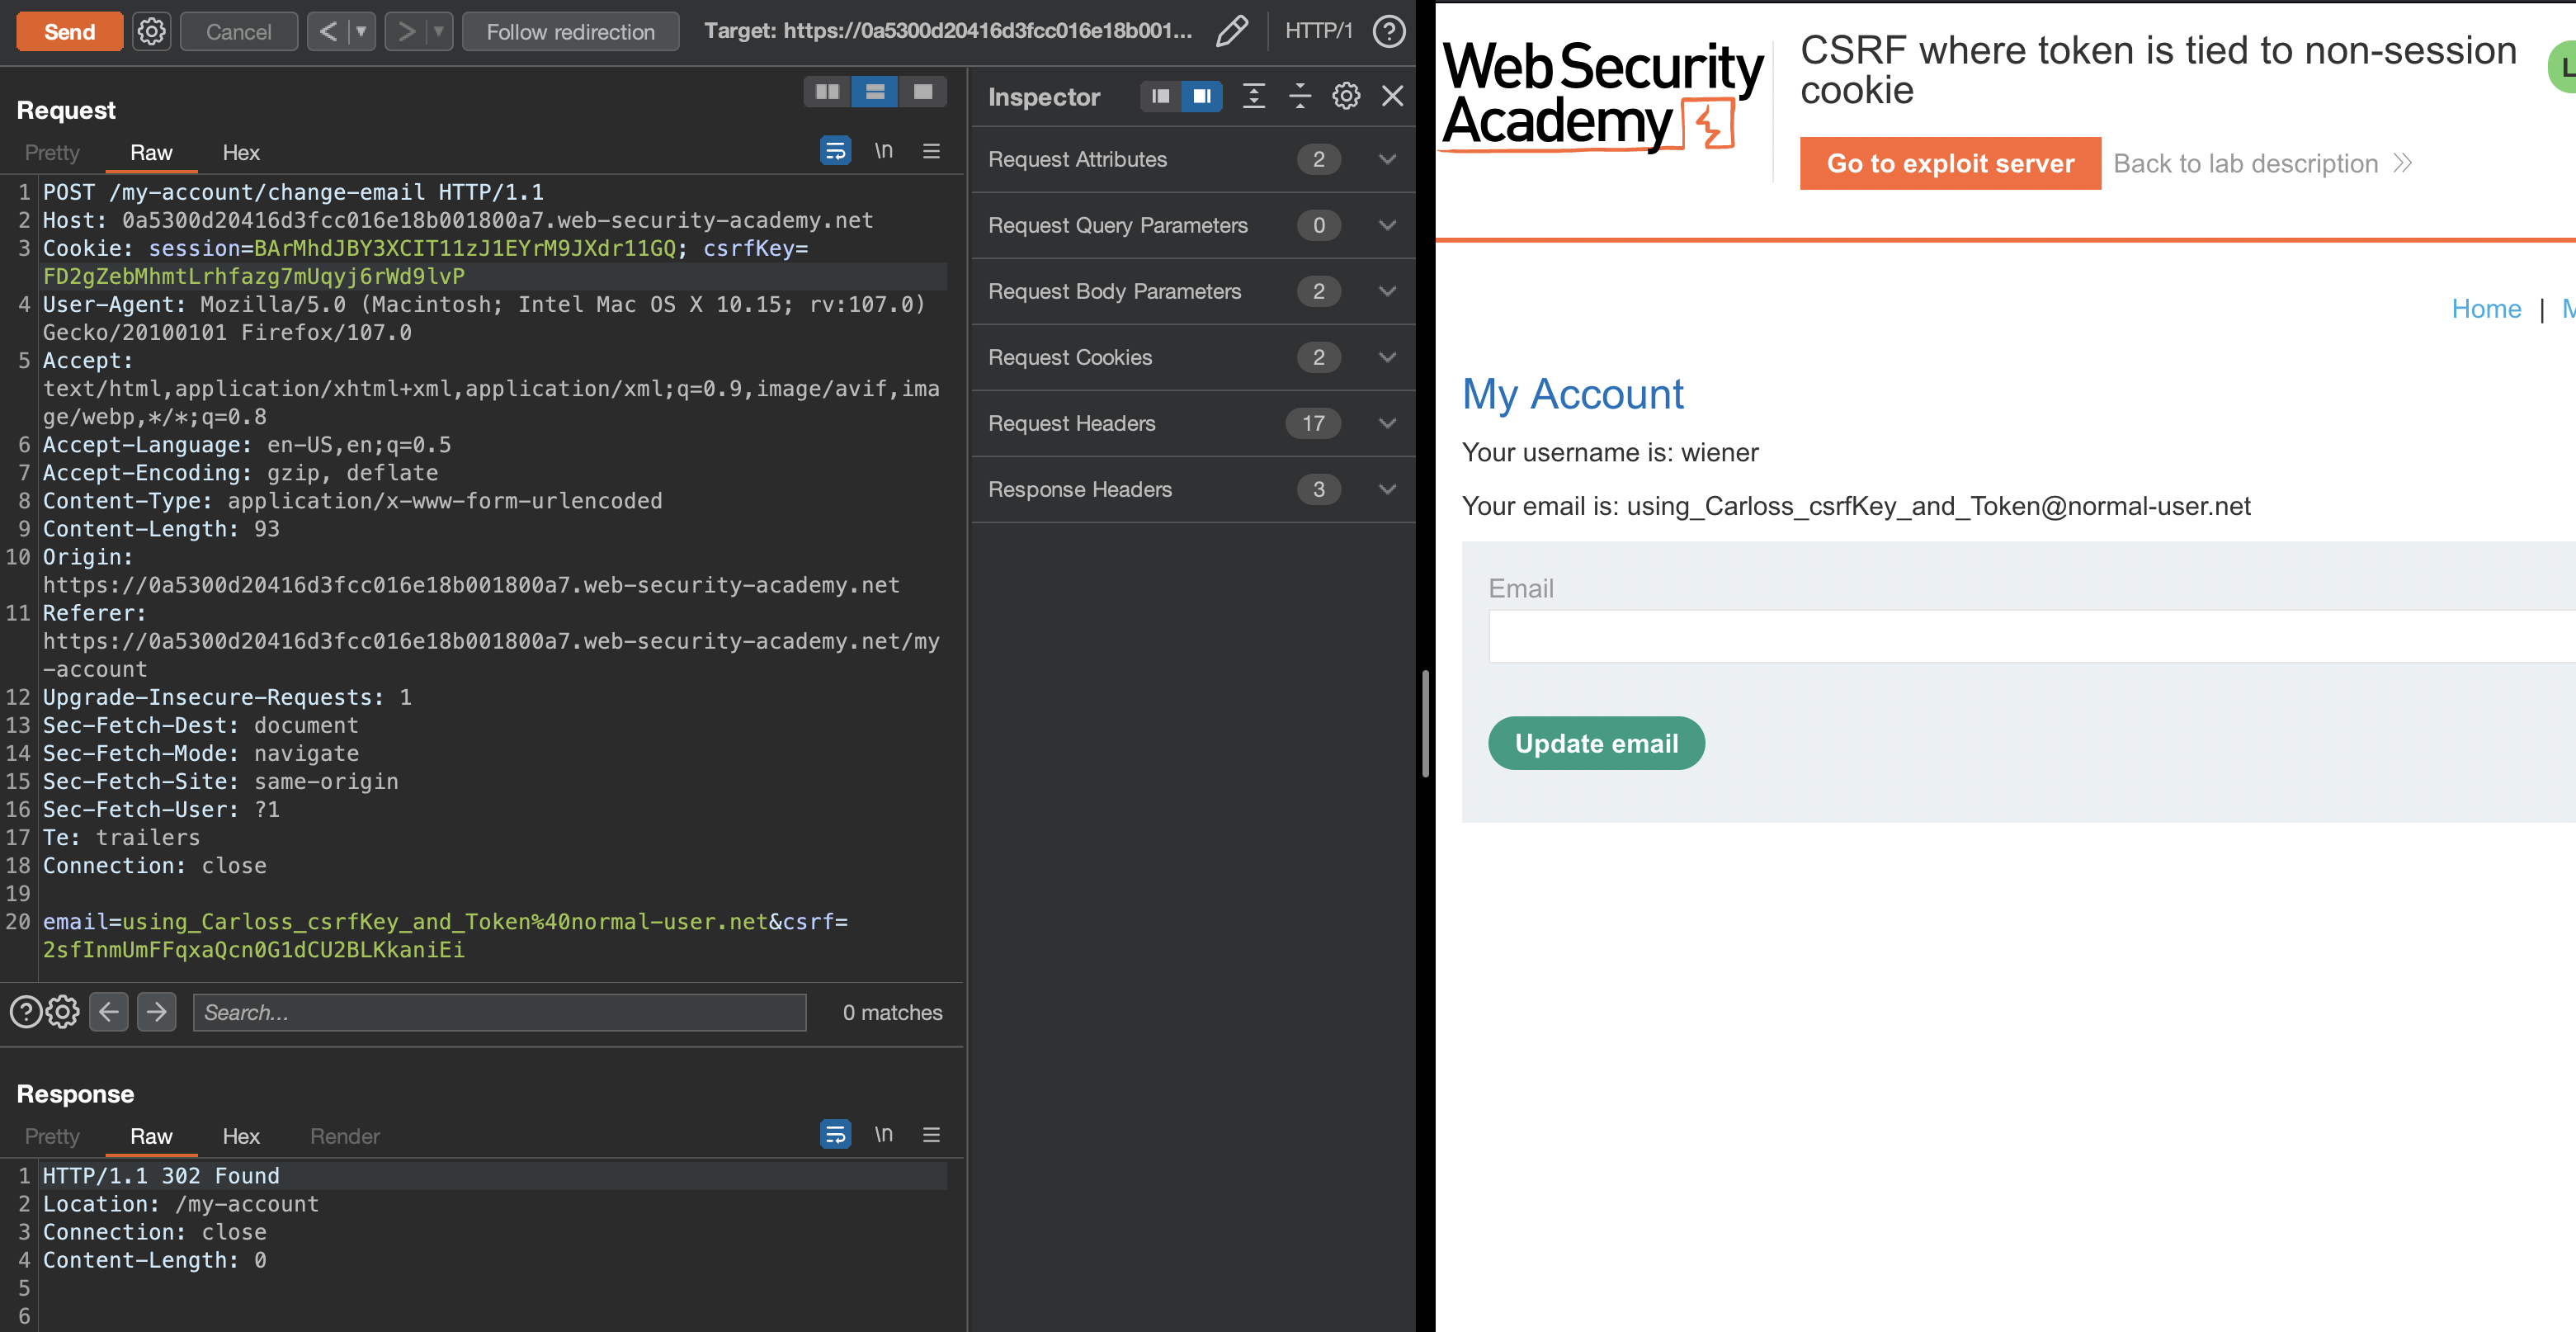Open the request editor hamburger menu

tap(931, 152)
